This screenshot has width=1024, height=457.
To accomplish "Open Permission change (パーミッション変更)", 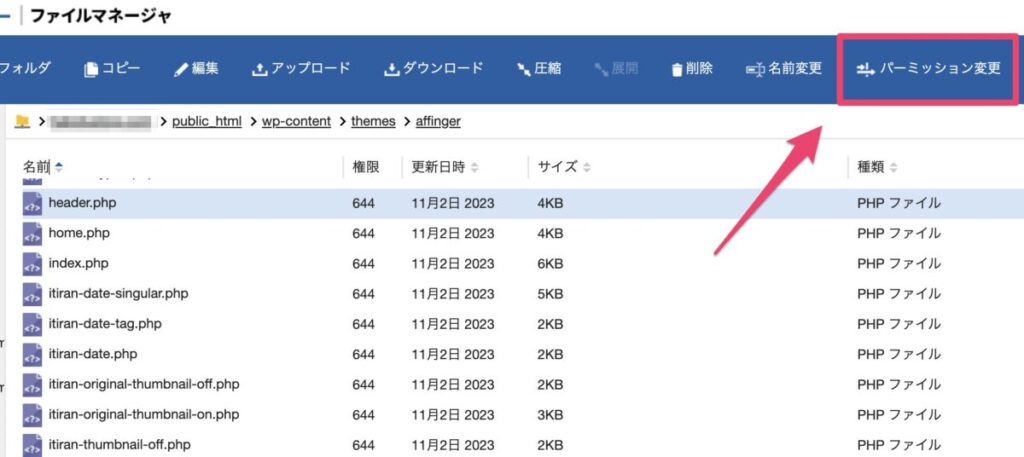I will click(927, 69).
